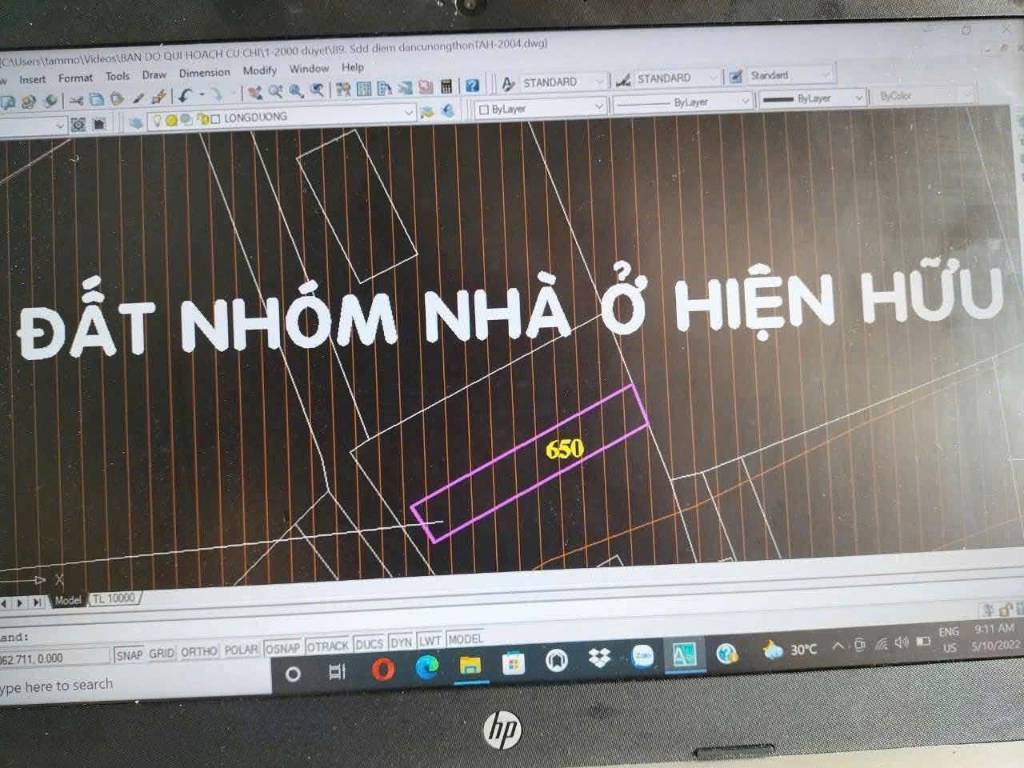Screen dimensions: 1024x768
Task: Open the Layer Properties Manager icon
Action: (x=136, y=122)
